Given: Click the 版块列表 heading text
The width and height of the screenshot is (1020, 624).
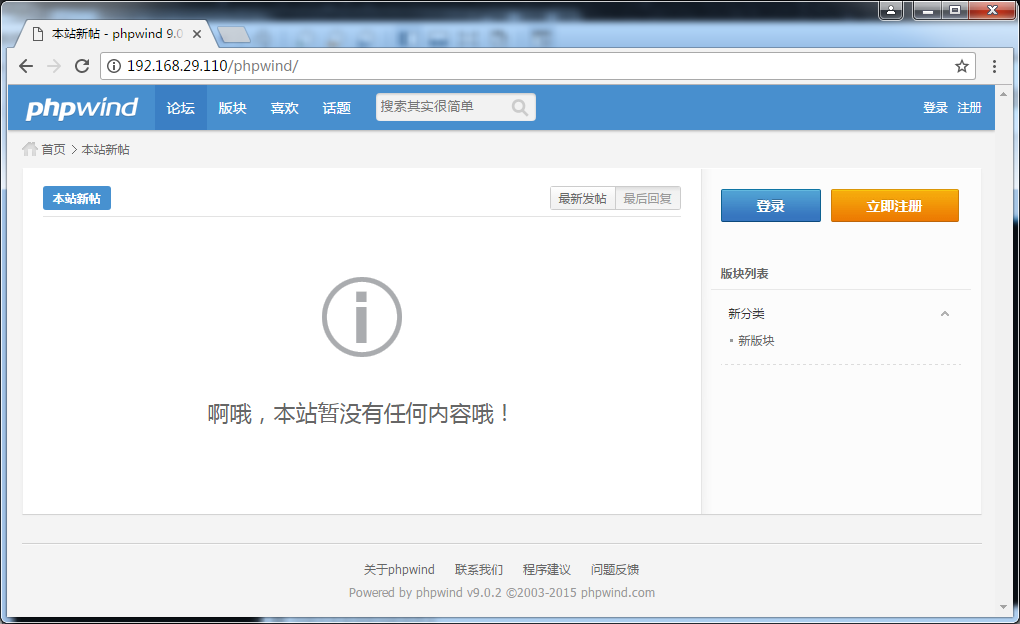Looking at the screenshot, I should click(x=744, y=273).
